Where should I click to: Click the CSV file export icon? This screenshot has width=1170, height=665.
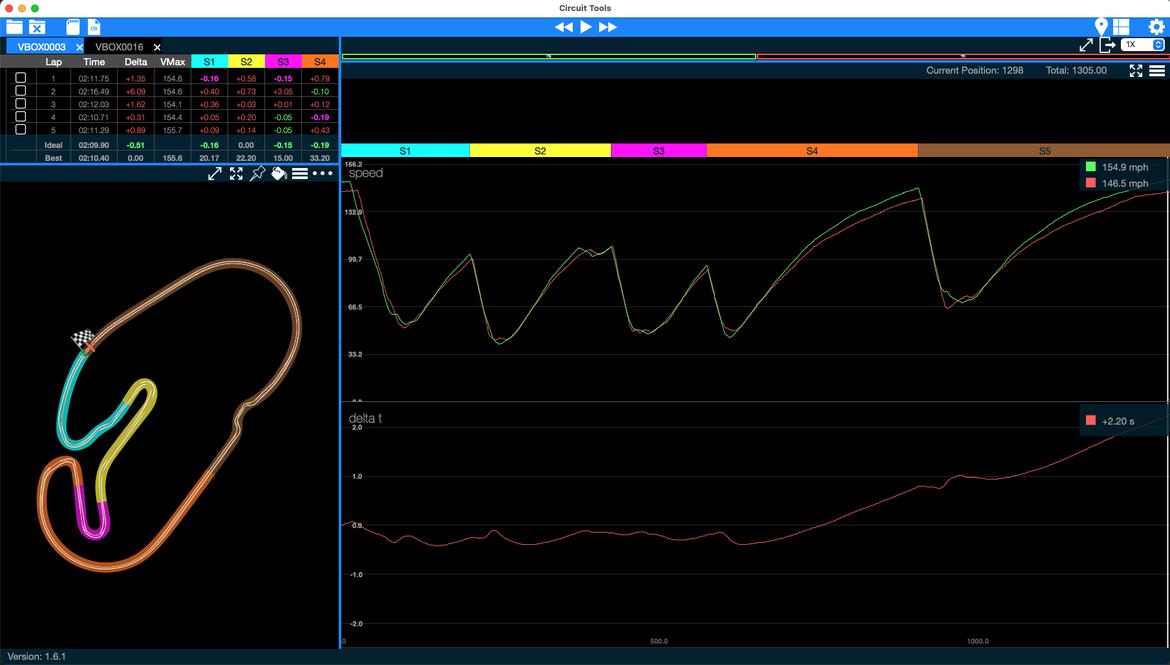[x=94, y=27]
